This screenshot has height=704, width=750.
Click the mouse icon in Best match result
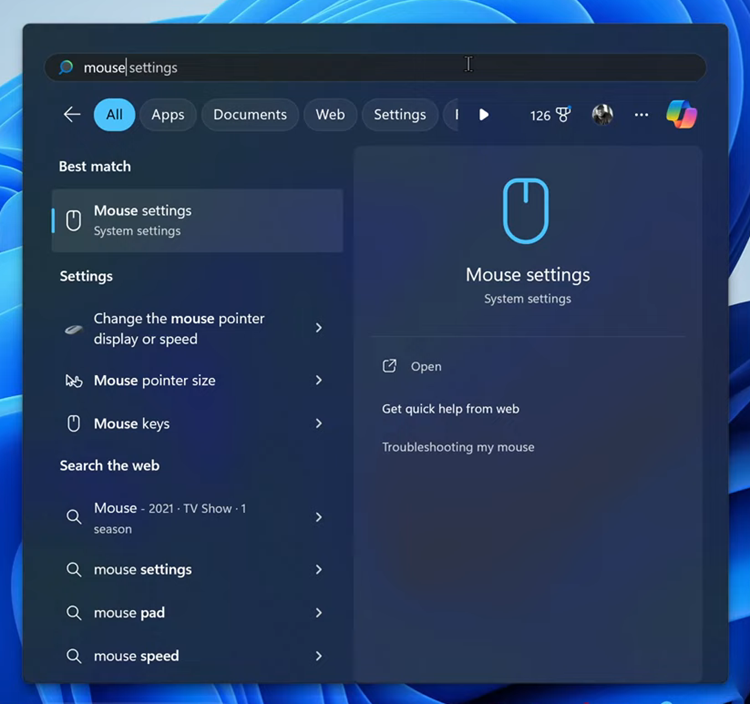tap(74, 221)
